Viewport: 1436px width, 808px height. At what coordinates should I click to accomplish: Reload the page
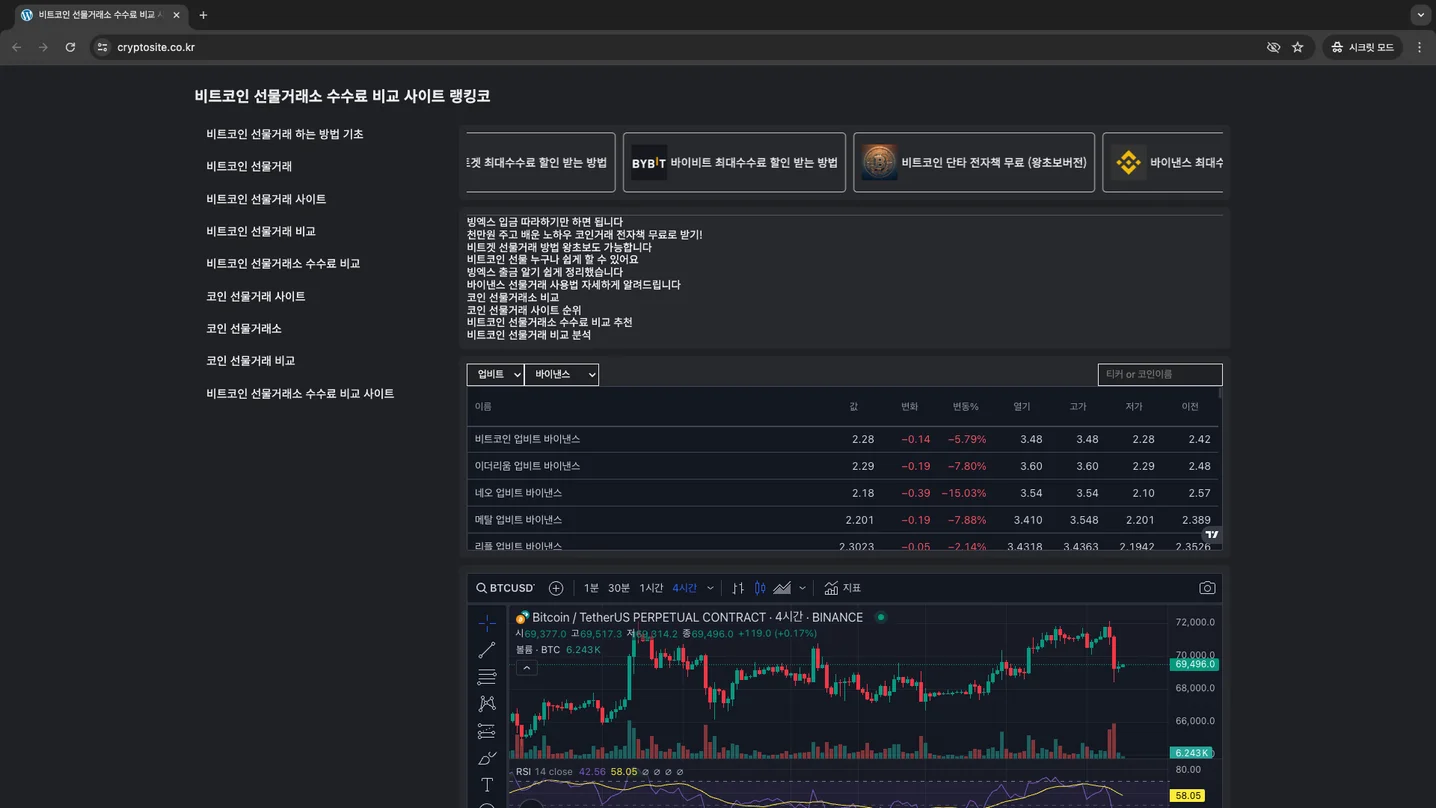[70, 47]
